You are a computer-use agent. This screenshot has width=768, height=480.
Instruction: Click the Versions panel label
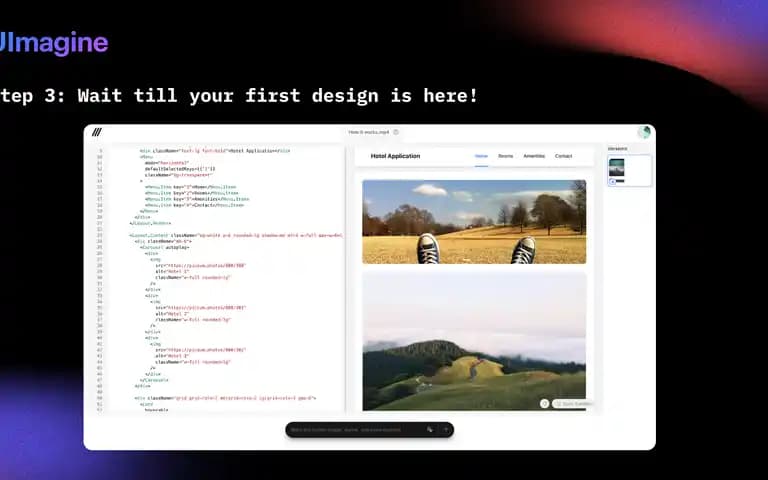point(617,148)
